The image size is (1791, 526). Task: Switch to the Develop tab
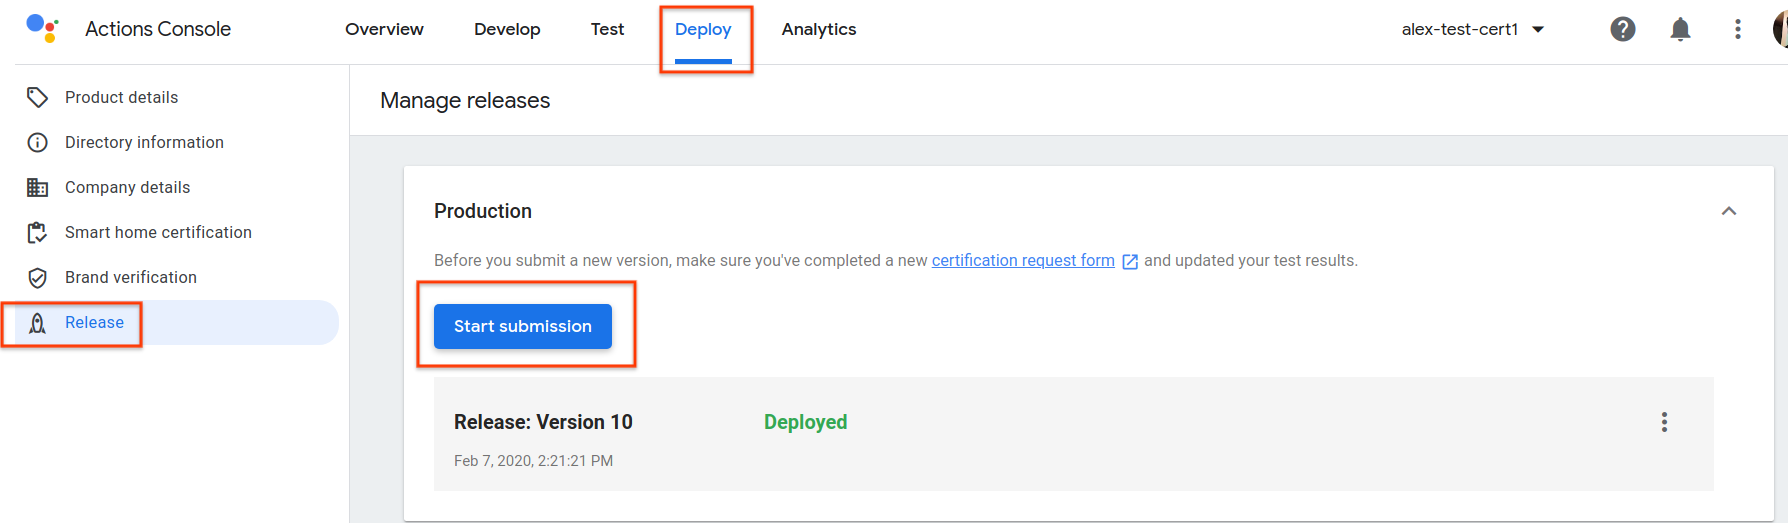[507, 29]
